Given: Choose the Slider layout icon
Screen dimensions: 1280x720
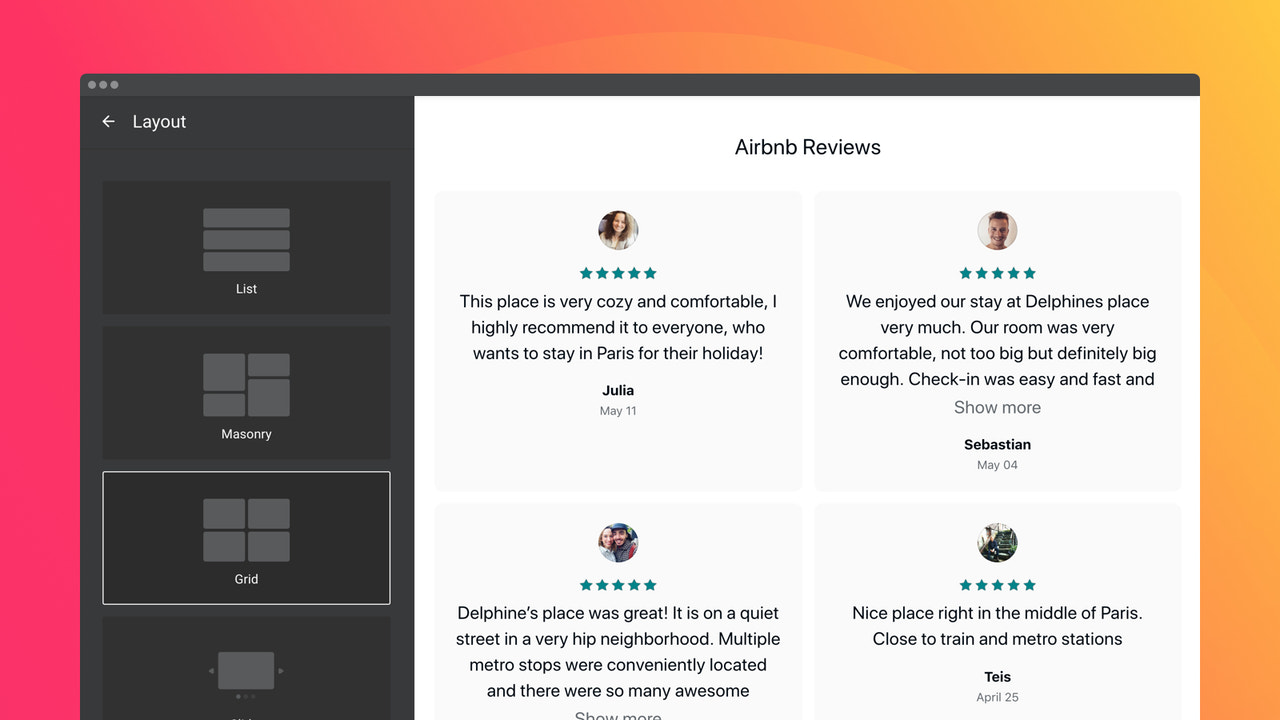Looking at the screenshot, I should [x=246, y=672].
